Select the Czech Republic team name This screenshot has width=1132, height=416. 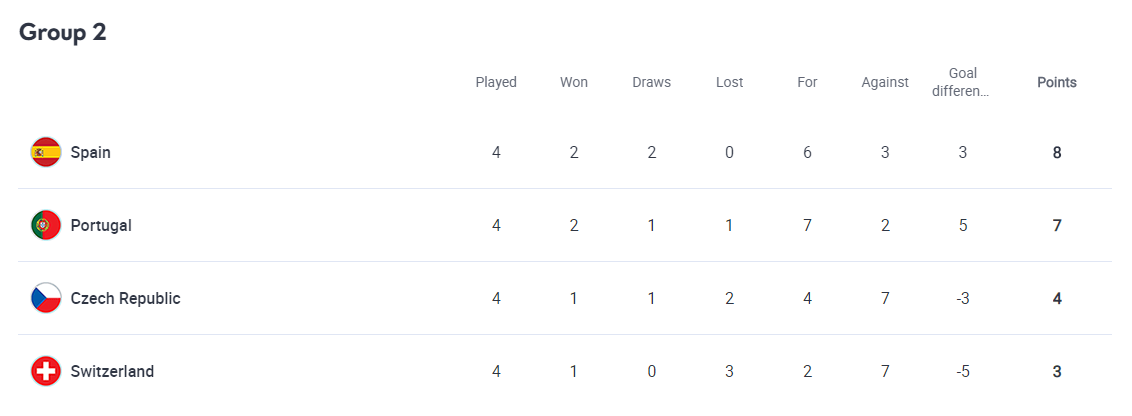[x=125, y=298]
